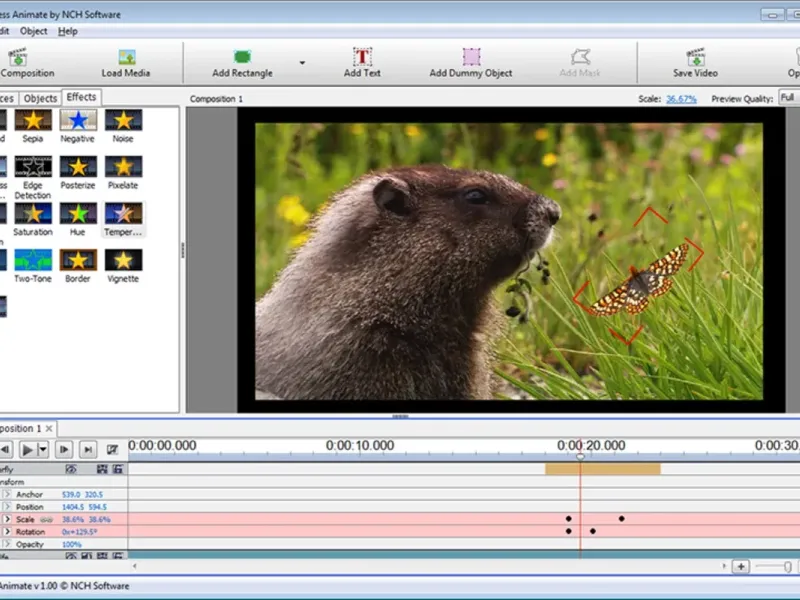Expand the Position property row
Viewport: 800px width, 600px height.
pos(7,507)
